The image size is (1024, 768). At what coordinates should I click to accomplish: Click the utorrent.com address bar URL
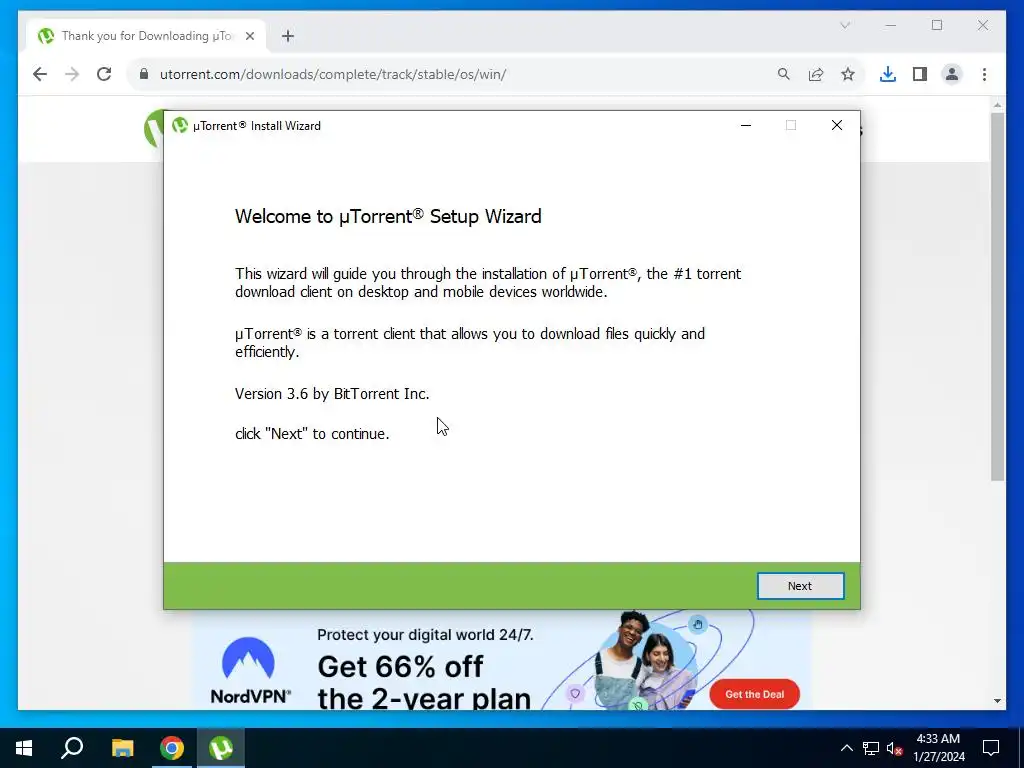click(x=332, y=74)
